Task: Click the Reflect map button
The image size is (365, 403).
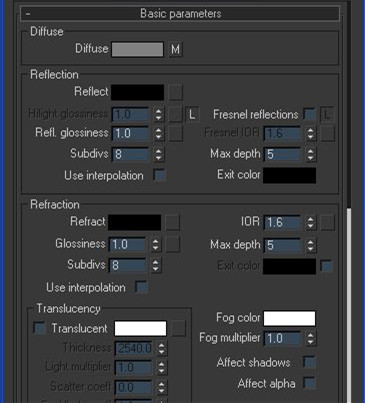Action: tap(175, 92)
